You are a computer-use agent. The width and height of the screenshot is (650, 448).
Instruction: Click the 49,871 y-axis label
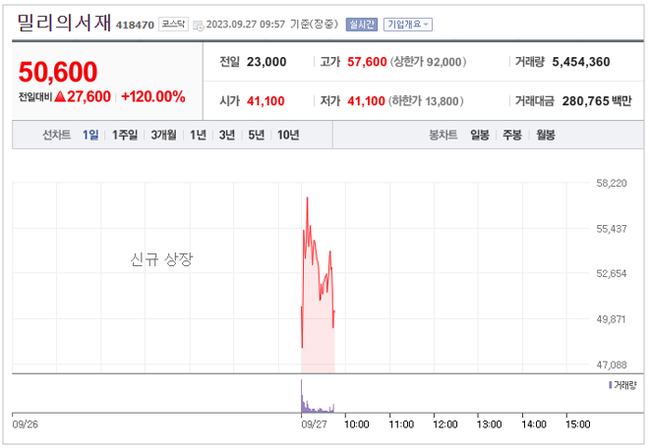pos(611,319)
